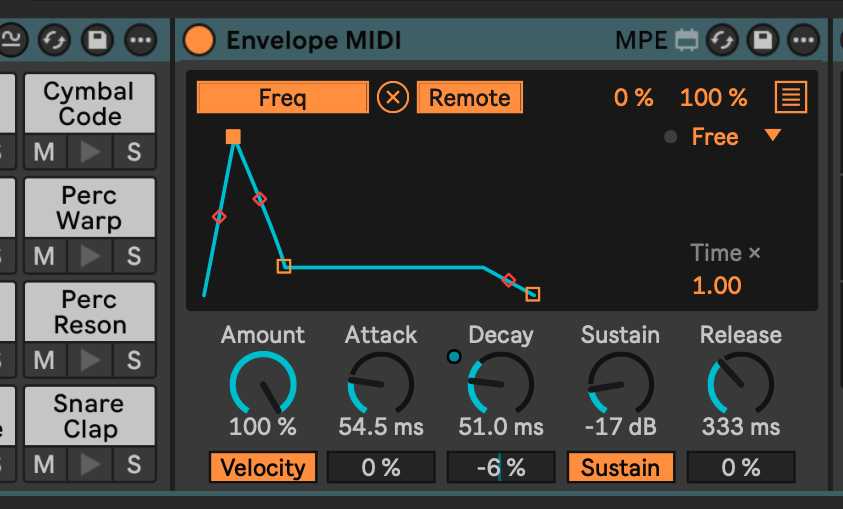
Task: Click the MPE plug icon in the title bar
Action: pyautogui.click(x=686, y=40)
